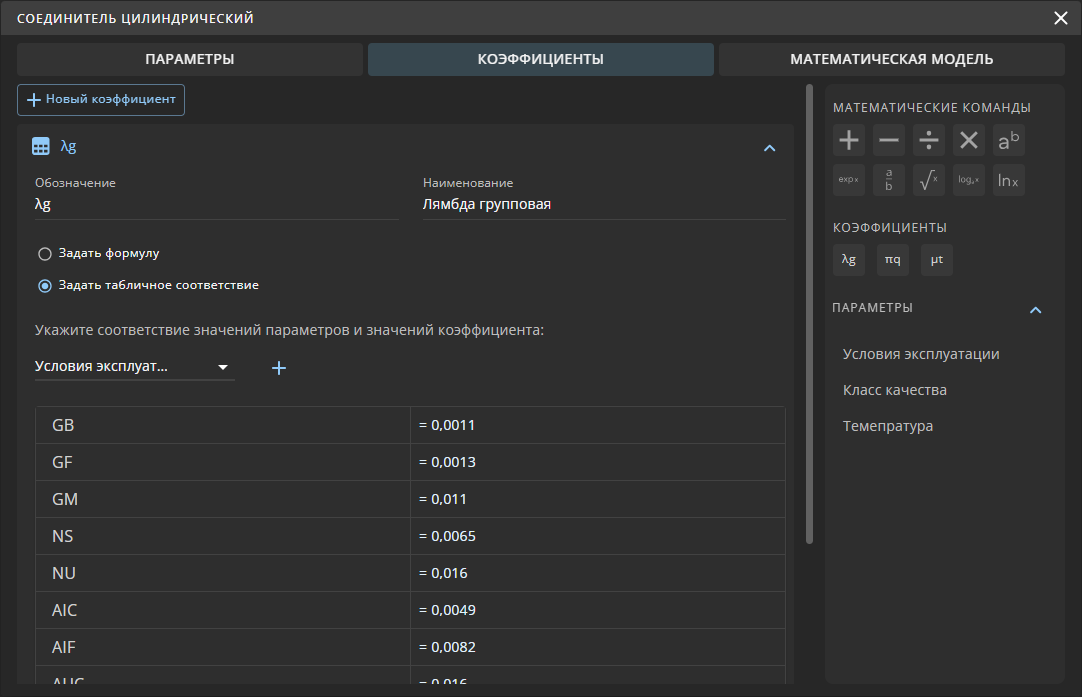Open the Условия эксплуат... dropdown
This screenshot has height=697, width=1082.
135,366
